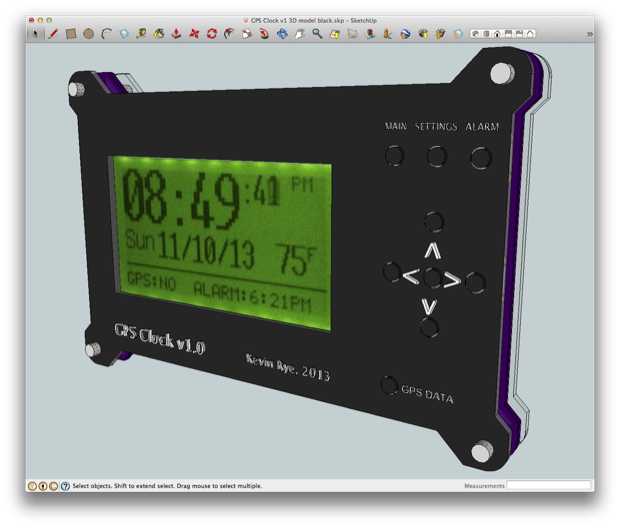The image size is (620, 527).
Task: Click button hole under SETTINGS label
Action: [437, 157]
